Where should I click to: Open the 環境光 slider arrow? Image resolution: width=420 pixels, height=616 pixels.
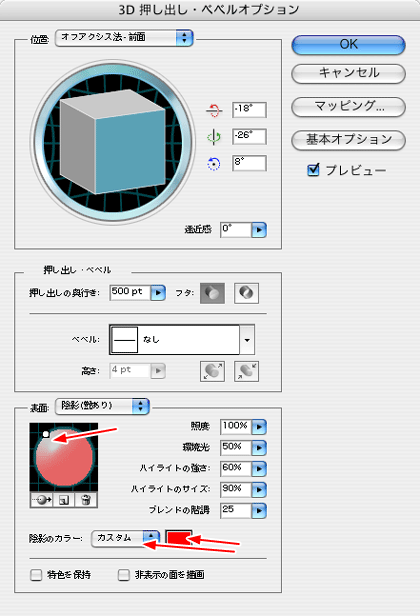pyautogui.click(x=259, y=447)
